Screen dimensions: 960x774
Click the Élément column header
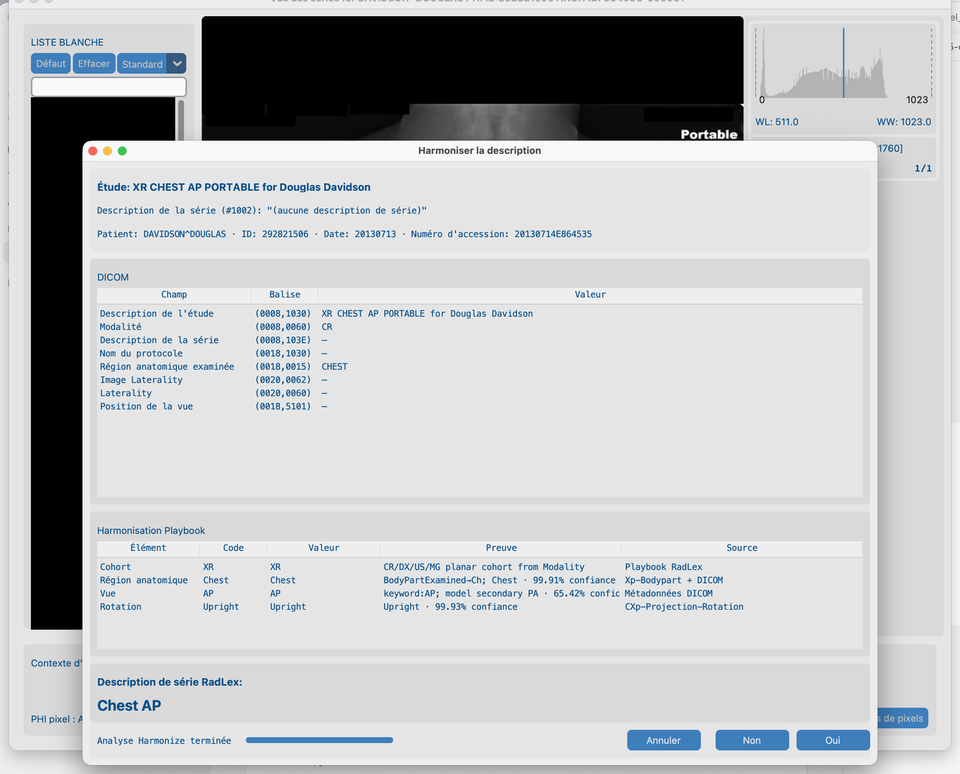pyautogui.click(x=148, y=548)
